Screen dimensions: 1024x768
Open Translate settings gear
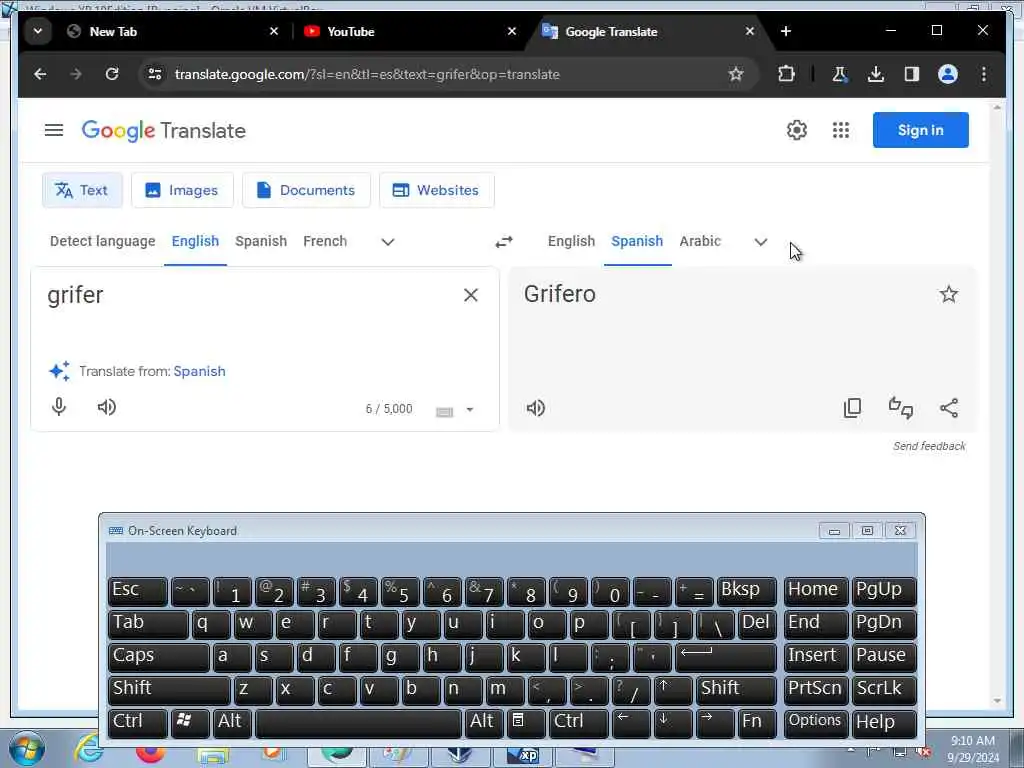796,130
